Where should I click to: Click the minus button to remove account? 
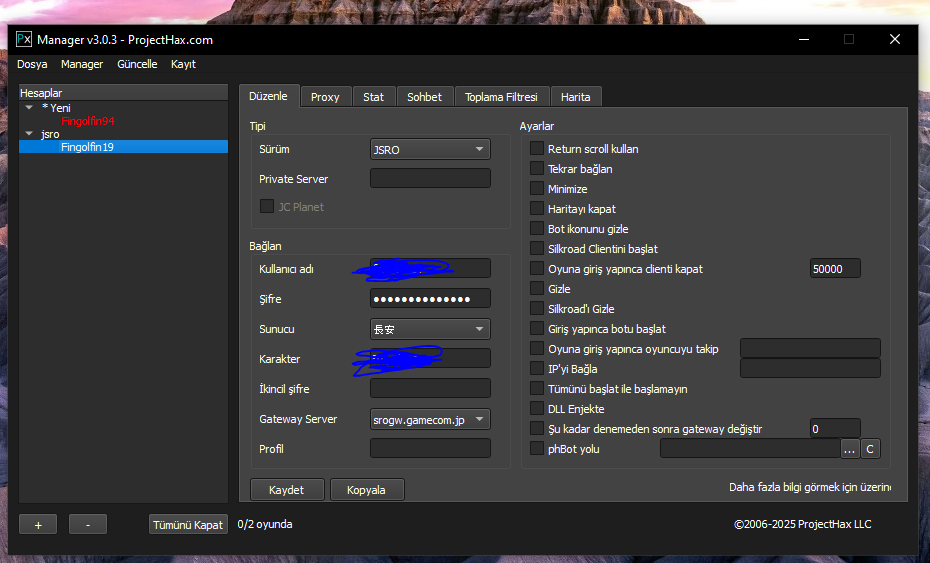pos(88,525)
